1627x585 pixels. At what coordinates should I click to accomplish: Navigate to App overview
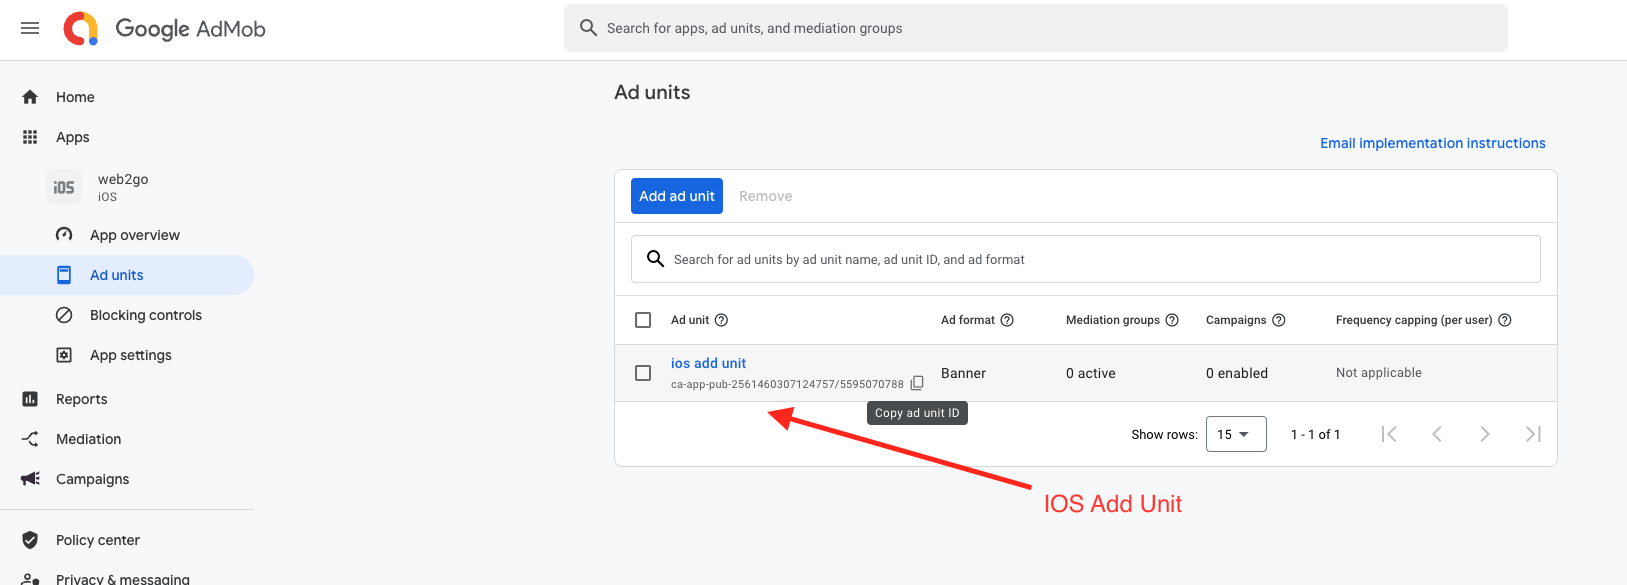coord(135,235)
